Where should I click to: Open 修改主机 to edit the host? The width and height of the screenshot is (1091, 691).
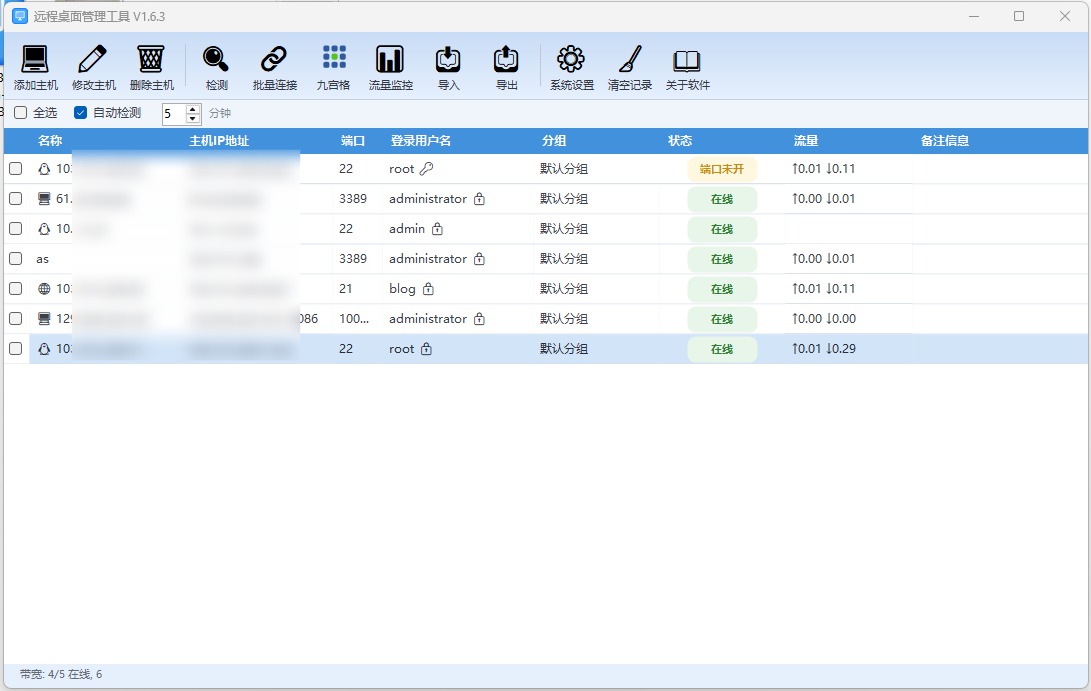coord(93,67)
